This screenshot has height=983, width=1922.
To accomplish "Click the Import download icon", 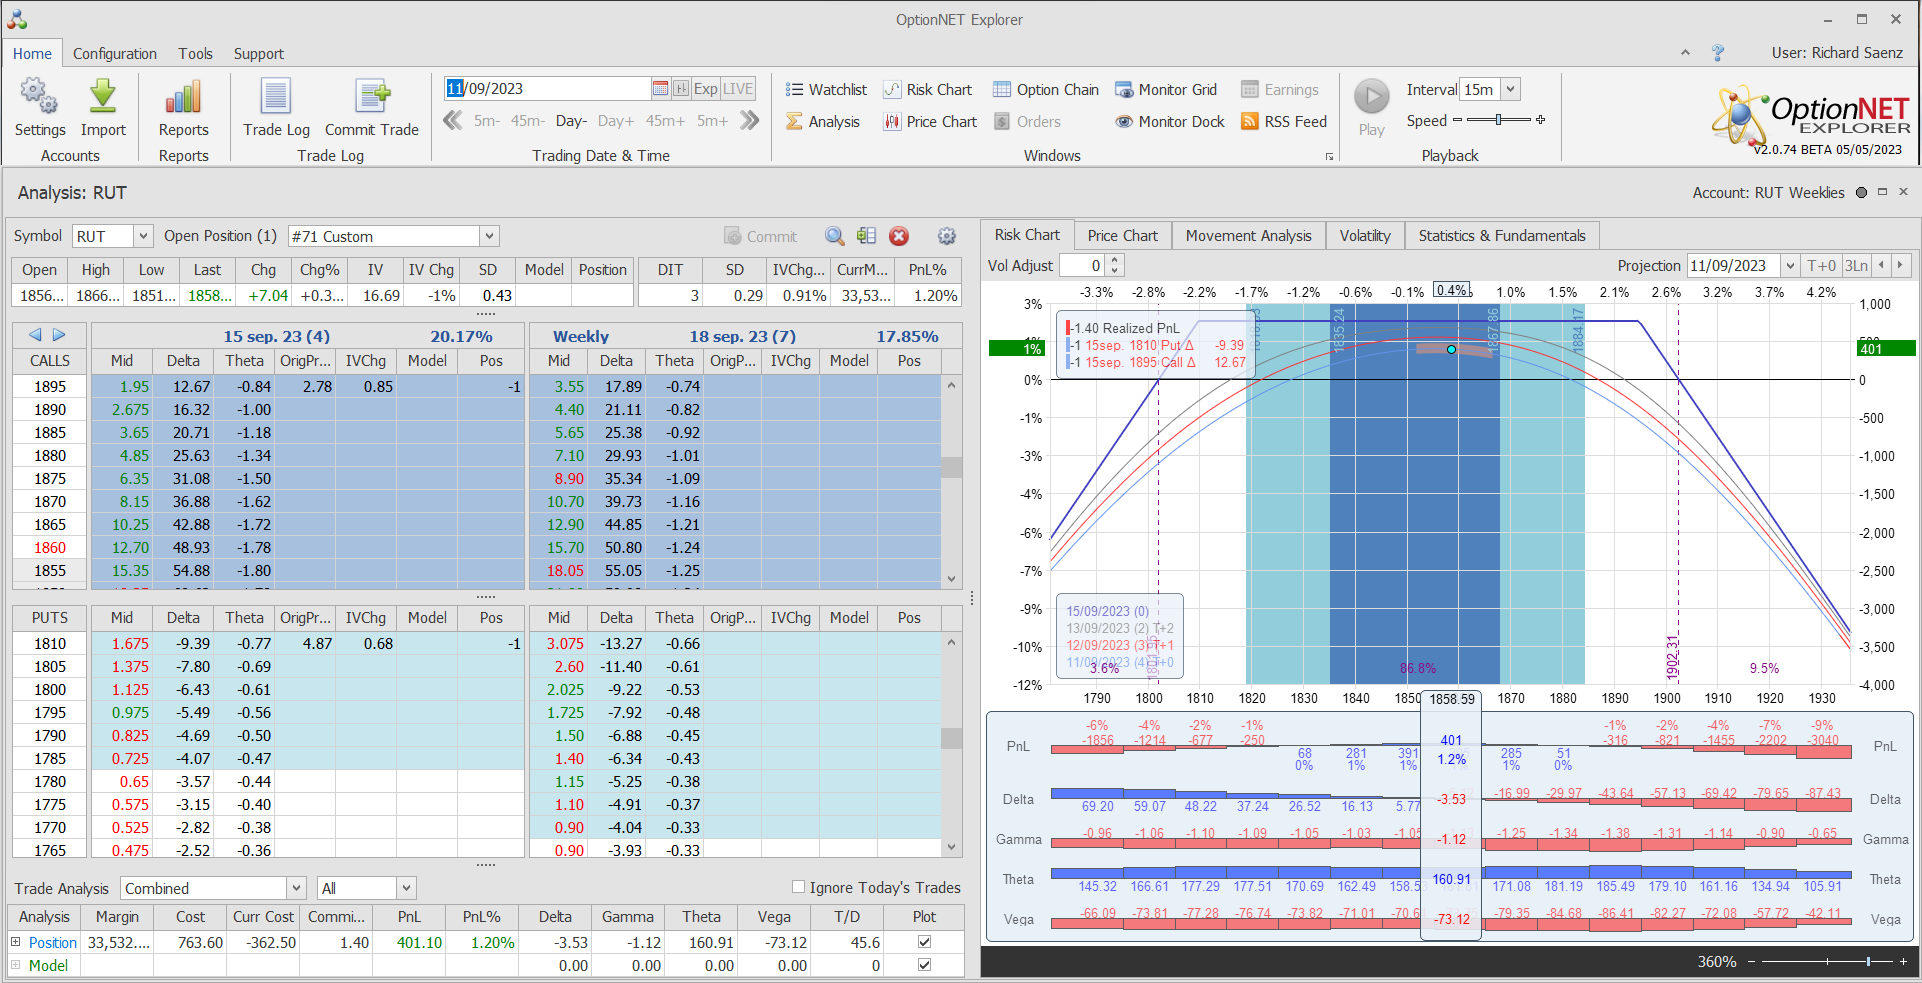I will pos(103,98).
